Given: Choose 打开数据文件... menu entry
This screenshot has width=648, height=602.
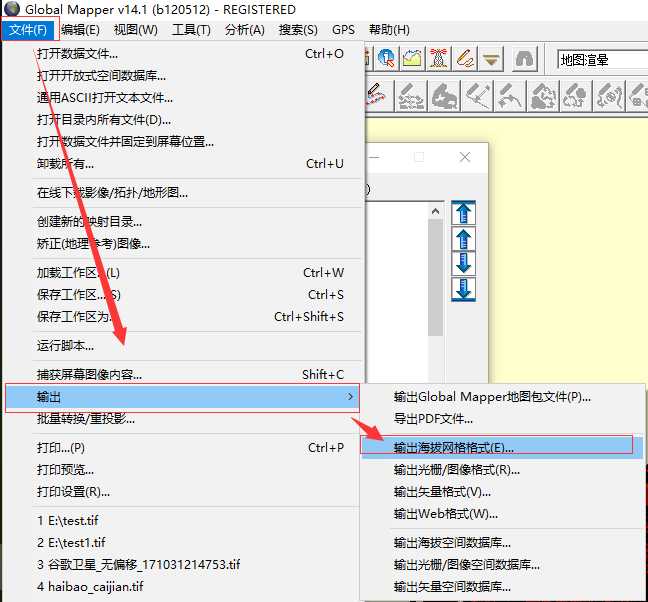Looking at the screenshot, I should 184,54.
